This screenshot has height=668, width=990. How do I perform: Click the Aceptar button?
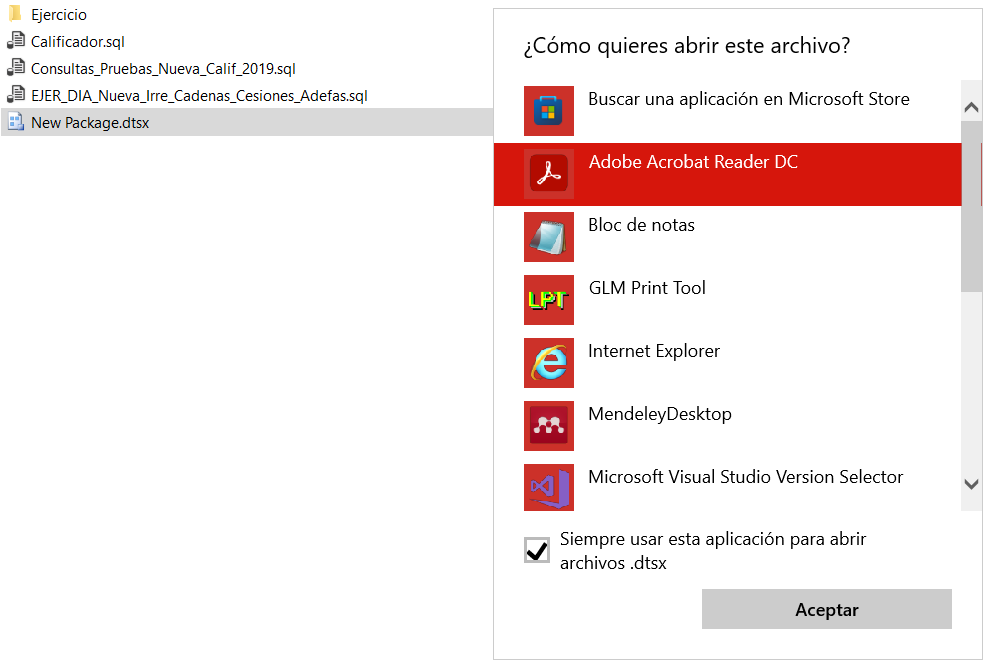pos(826,609)
